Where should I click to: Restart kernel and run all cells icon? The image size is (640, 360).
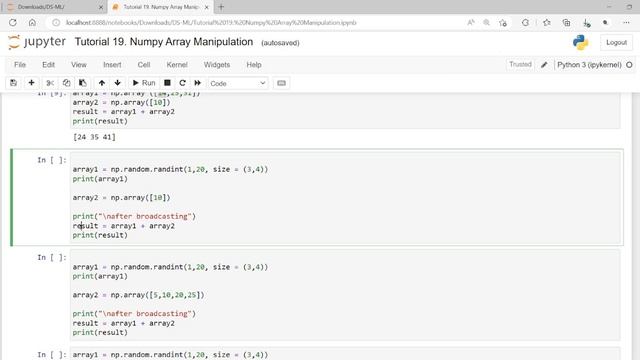198,83
